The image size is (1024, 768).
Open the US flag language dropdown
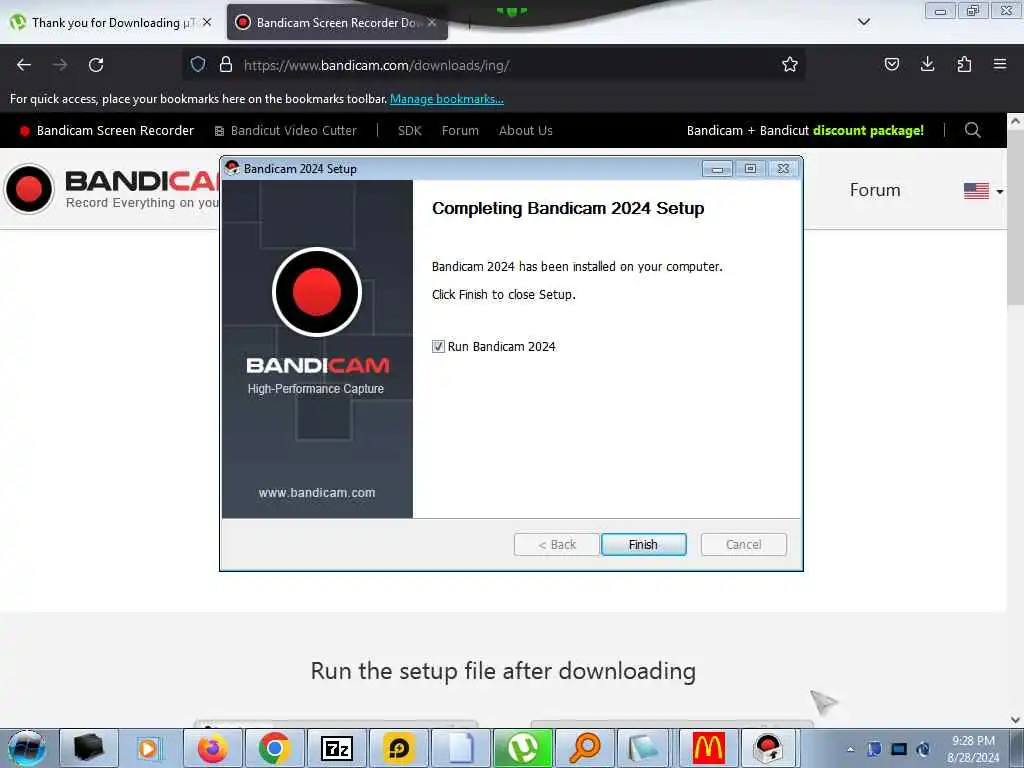[x=983, y=191]
